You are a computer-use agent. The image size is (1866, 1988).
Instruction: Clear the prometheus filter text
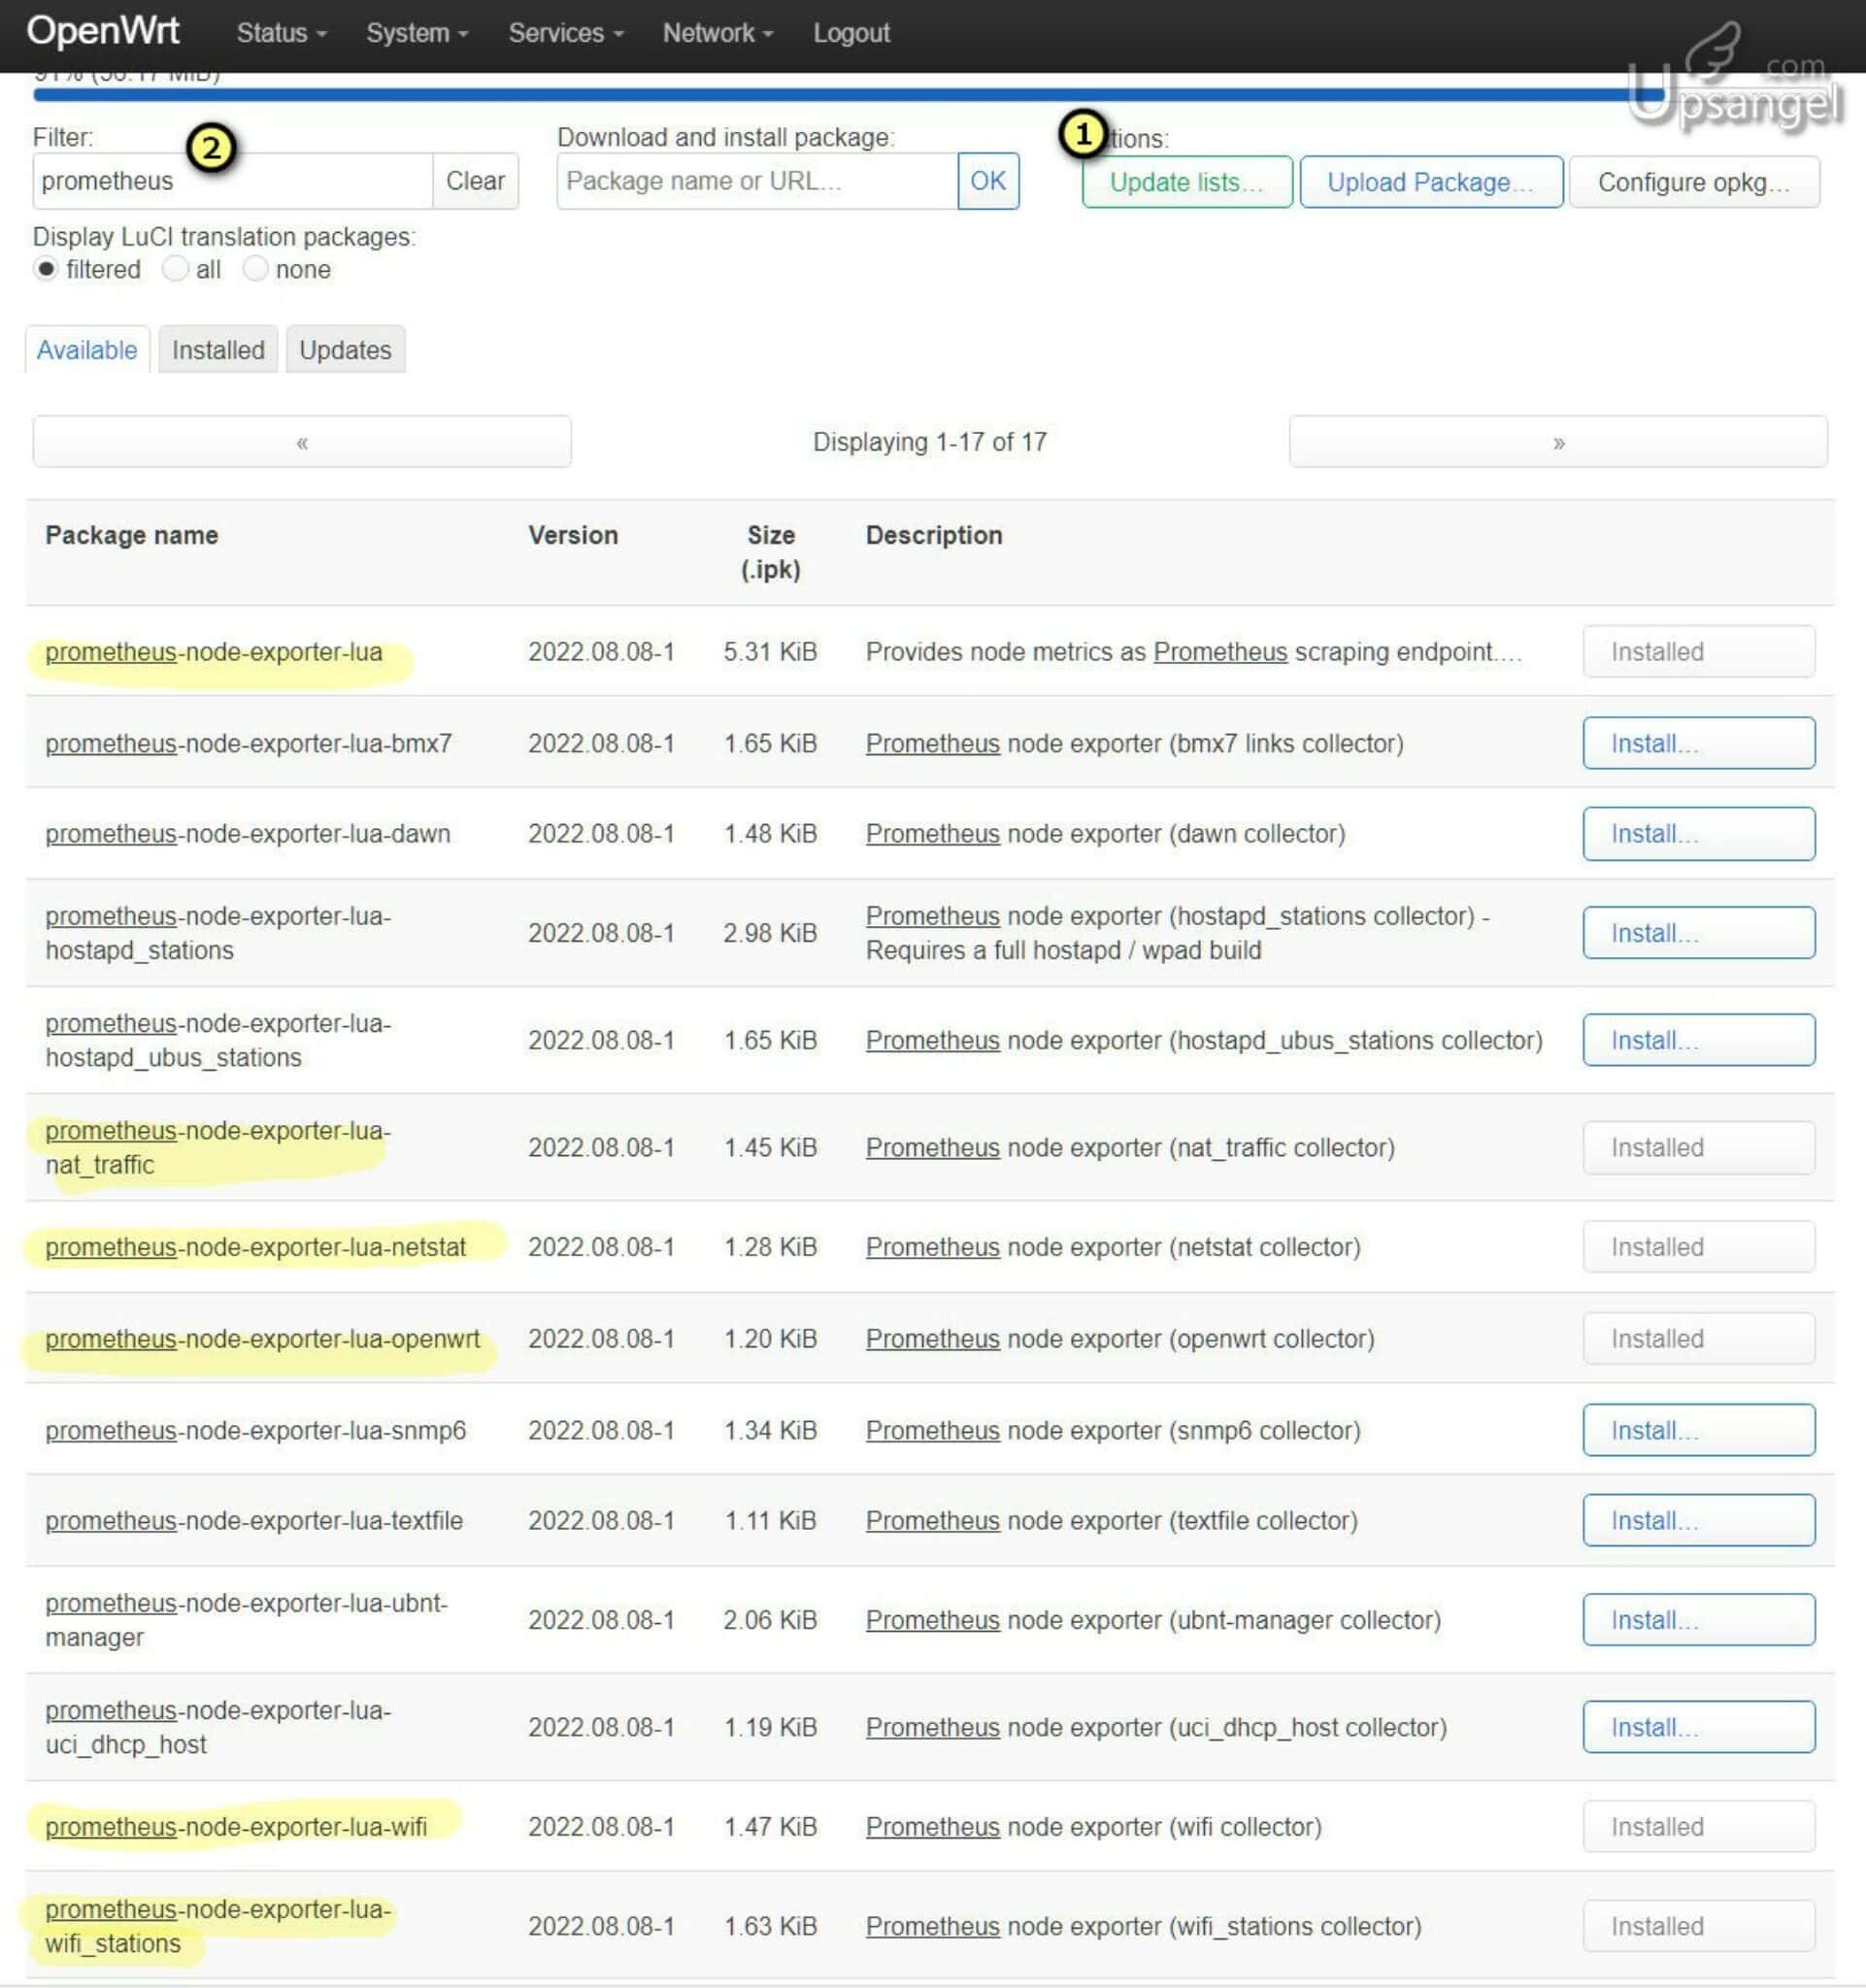point(475,181)
